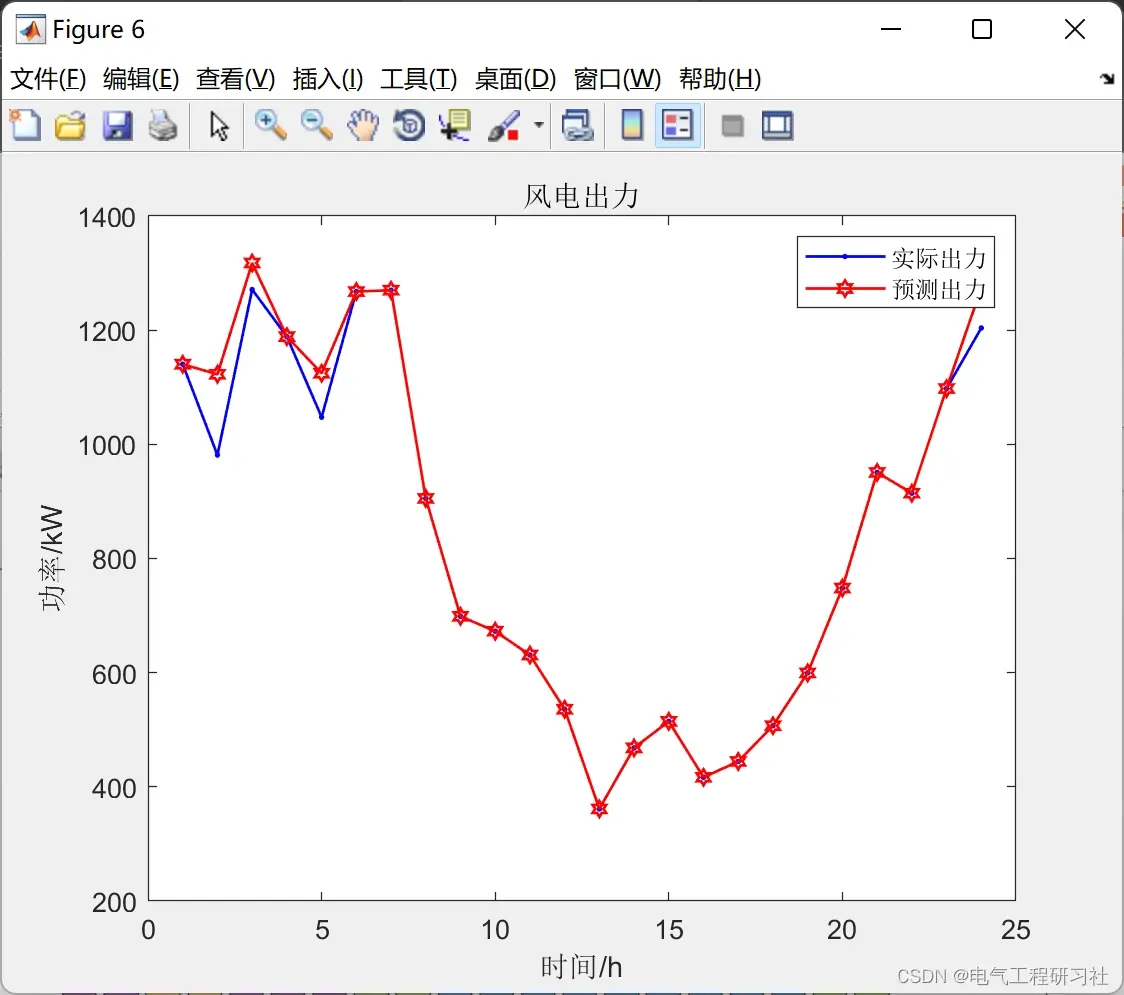The image size is (1124, 995).
Task: Open the 工具(T) menu
Action: (419, 79)
